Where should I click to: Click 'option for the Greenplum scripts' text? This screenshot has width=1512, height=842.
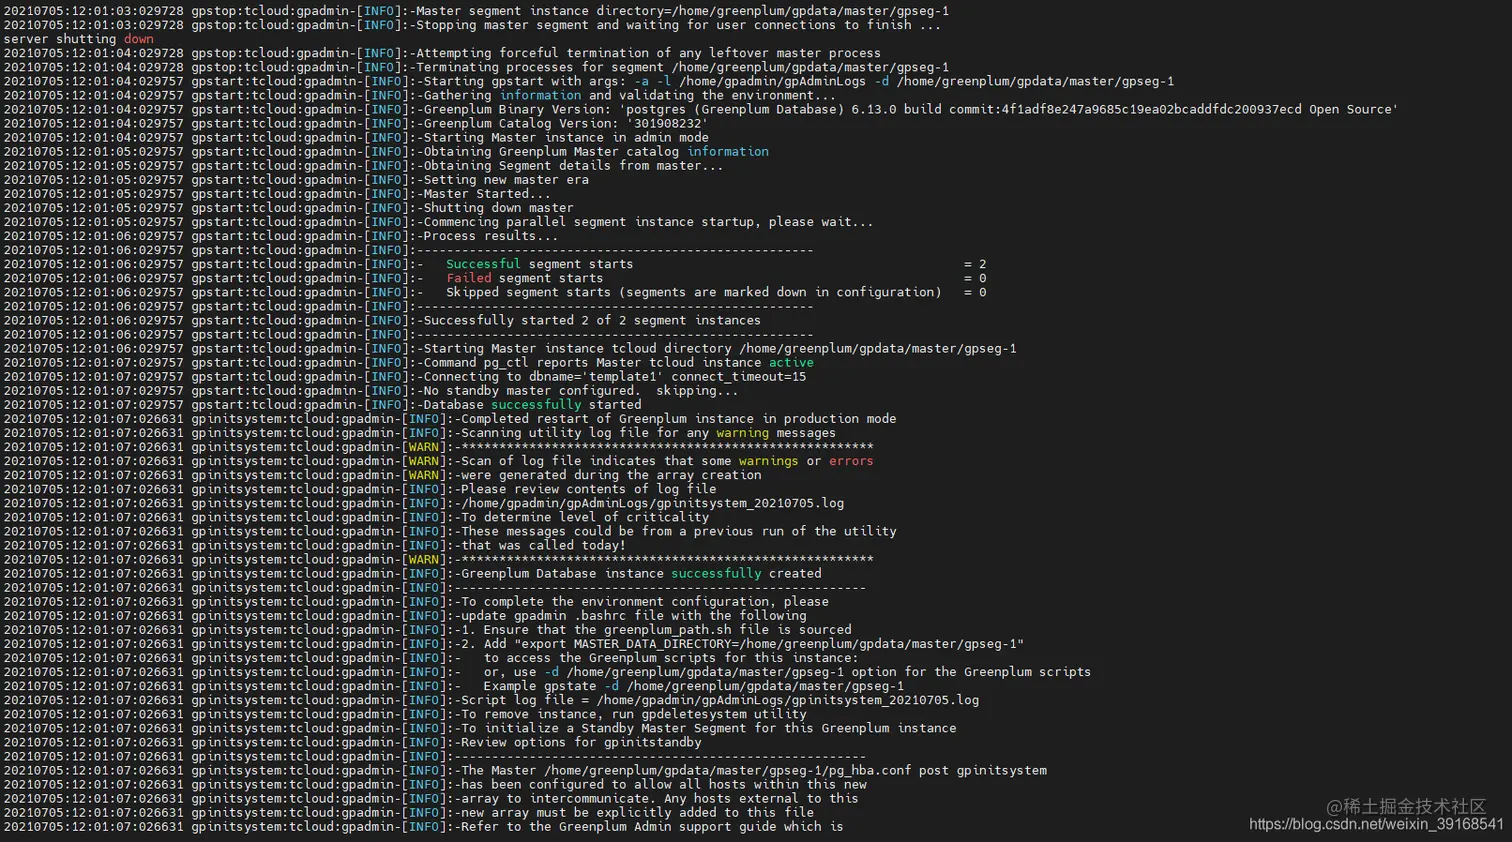point(971,672)
